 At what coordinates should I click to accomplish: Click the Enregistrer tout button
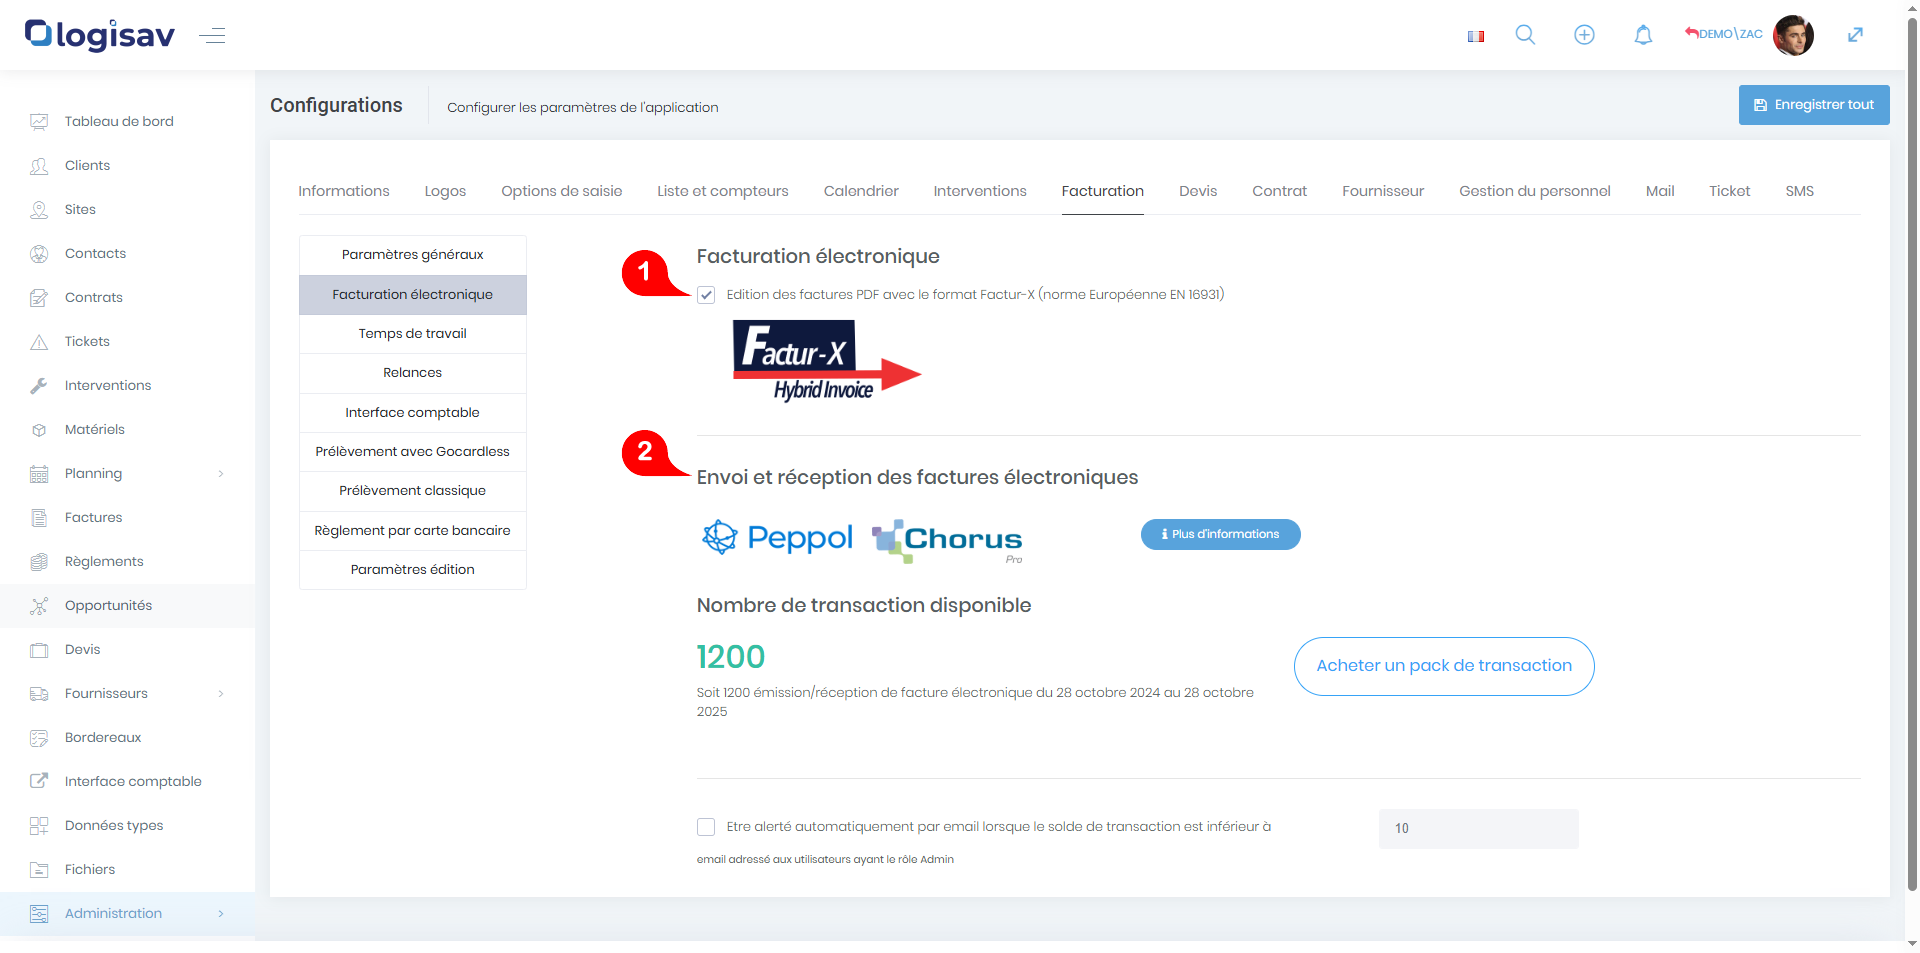pyautogui.click(x=1813, y=105)
